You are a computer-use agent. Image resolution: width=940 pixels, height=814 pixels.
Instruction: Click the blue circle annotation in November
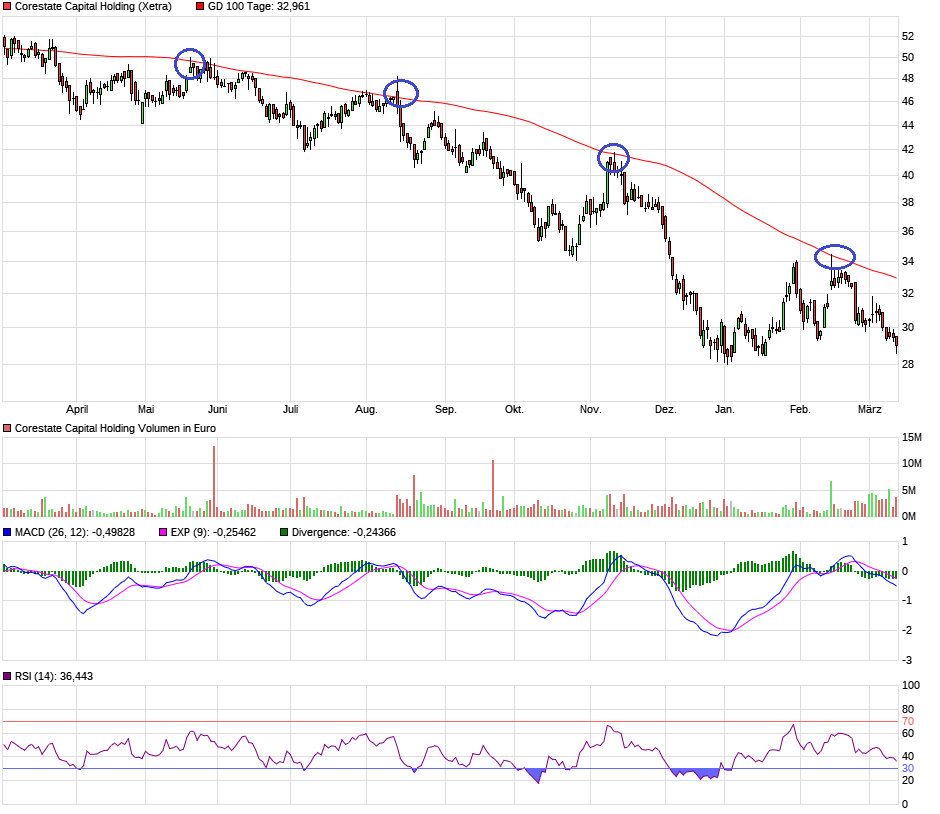point(613,157)
